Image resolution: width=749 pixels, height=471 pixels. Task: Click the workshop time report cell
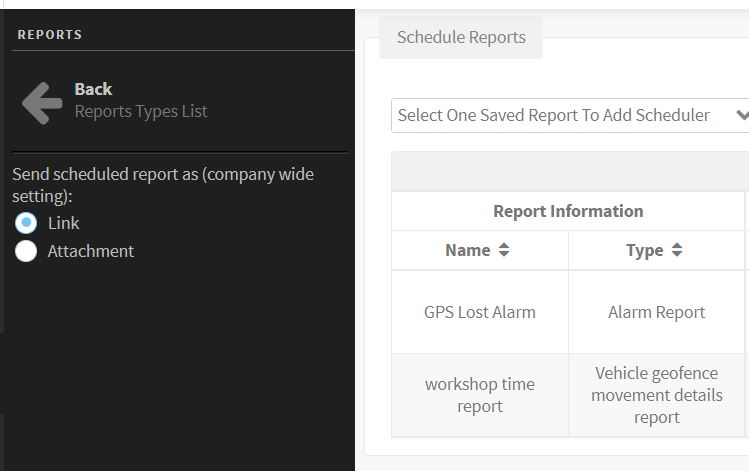coord(480,395)
